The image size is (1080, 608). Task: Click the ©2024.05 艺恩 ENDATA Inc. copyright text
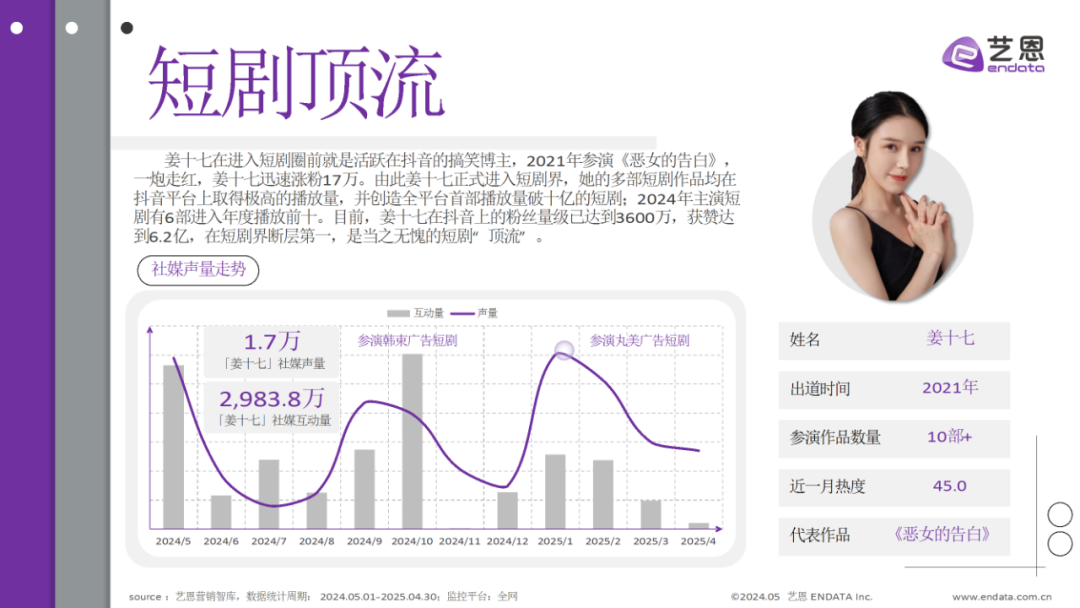(802, 596)
